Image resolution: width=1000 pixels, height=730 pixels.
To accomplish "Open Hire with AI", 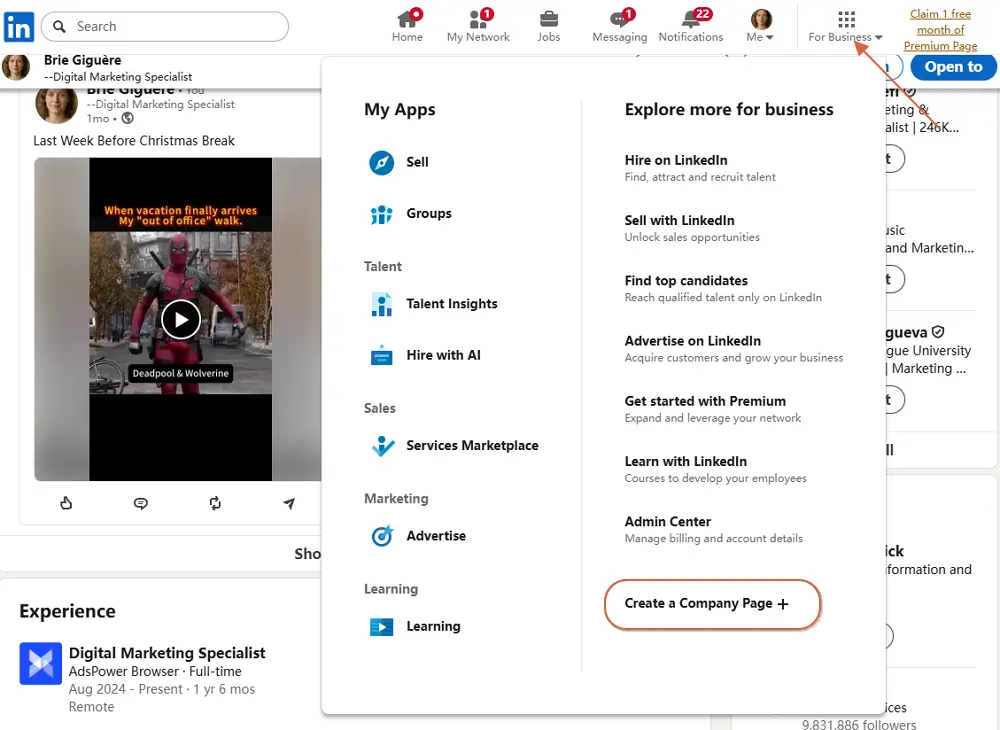I will pos(441,354).
